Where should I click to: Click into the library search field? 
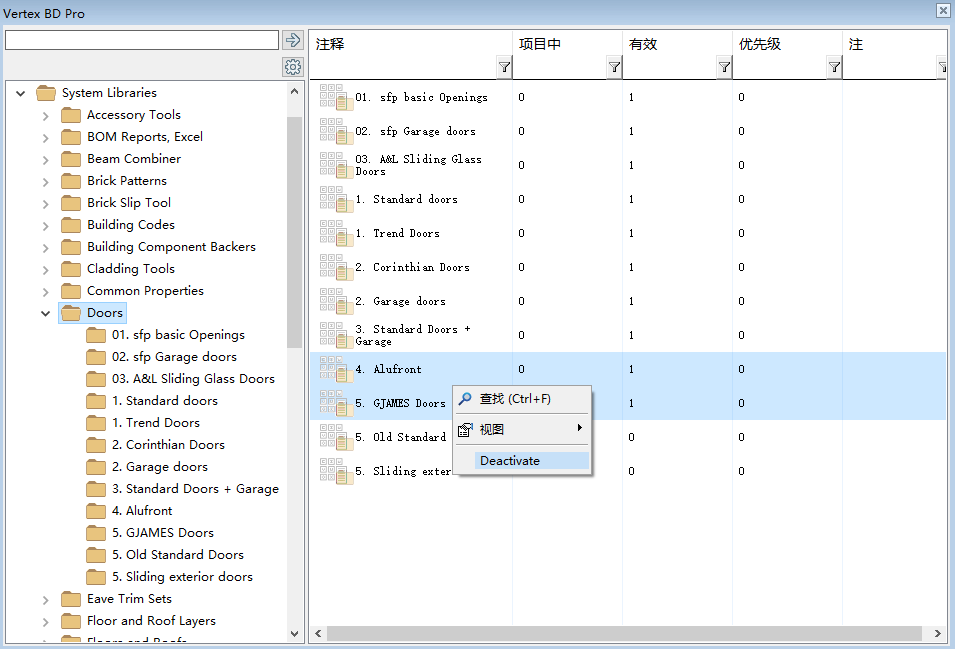coord(142,40)
